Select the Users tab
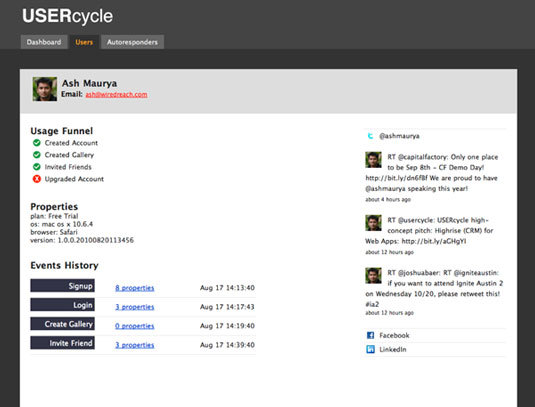The width and height of the screenshot is (535, 407). (x=84, y=42)
